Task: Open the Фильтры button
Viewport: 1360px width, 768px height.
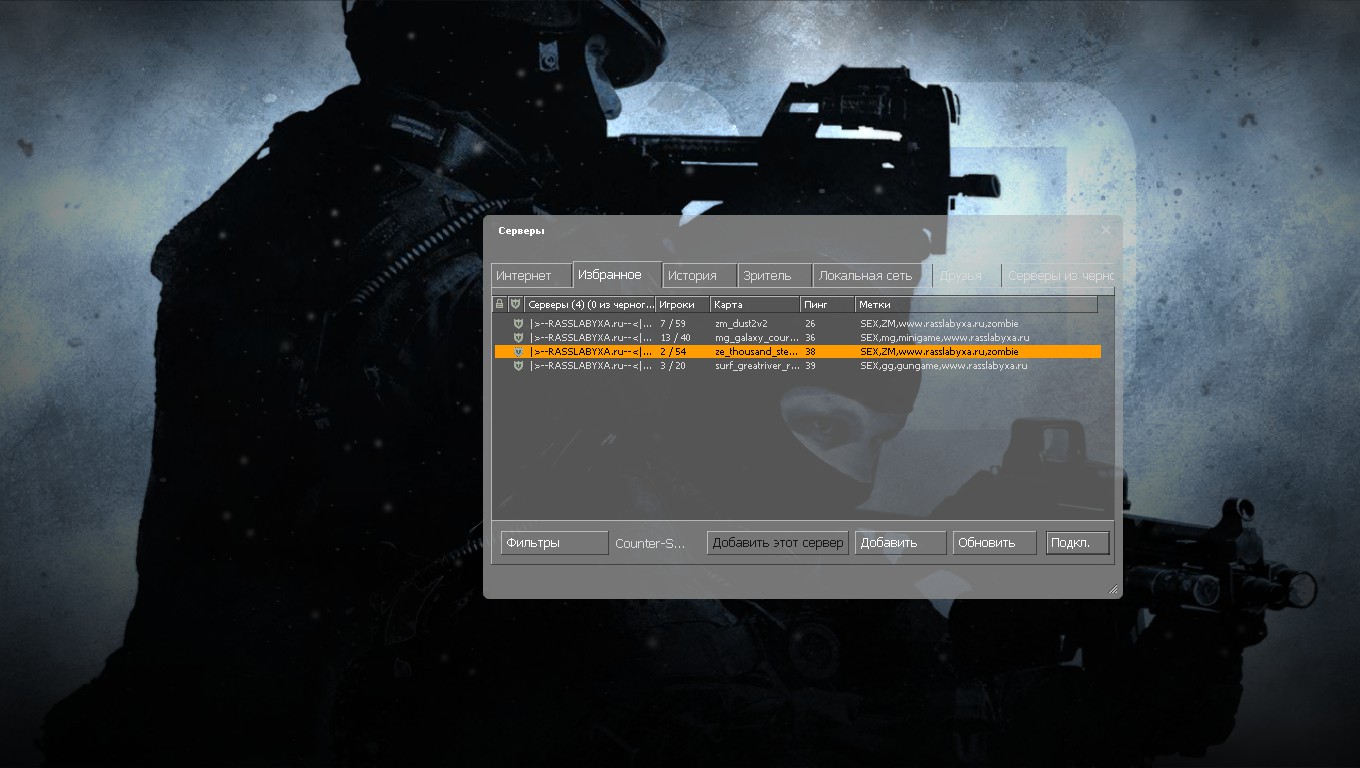Action: 554,543
